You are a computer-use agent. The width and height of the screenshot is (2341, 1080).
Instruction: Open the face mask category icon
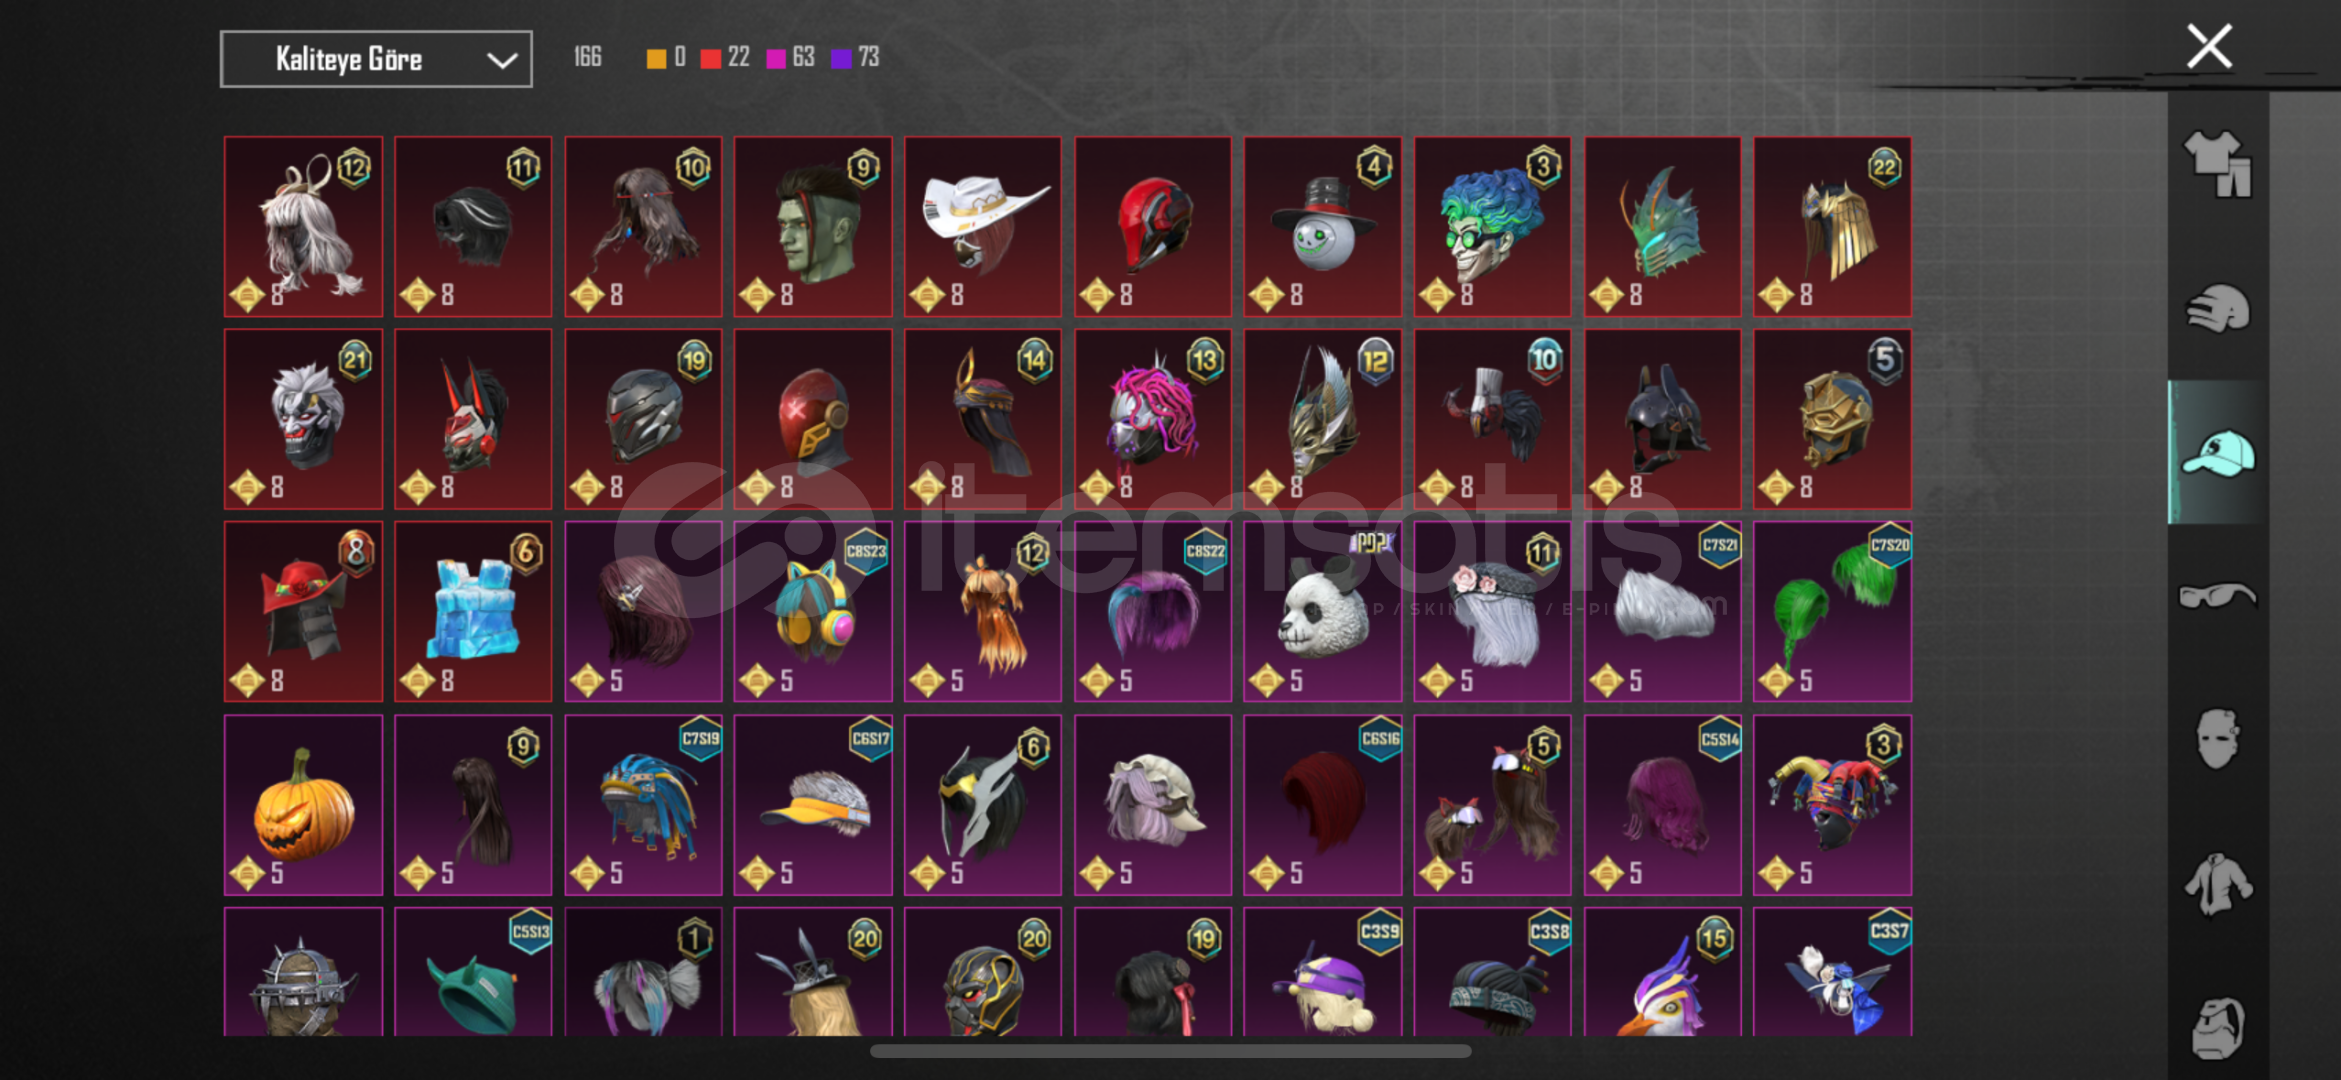click(2217, 739)
